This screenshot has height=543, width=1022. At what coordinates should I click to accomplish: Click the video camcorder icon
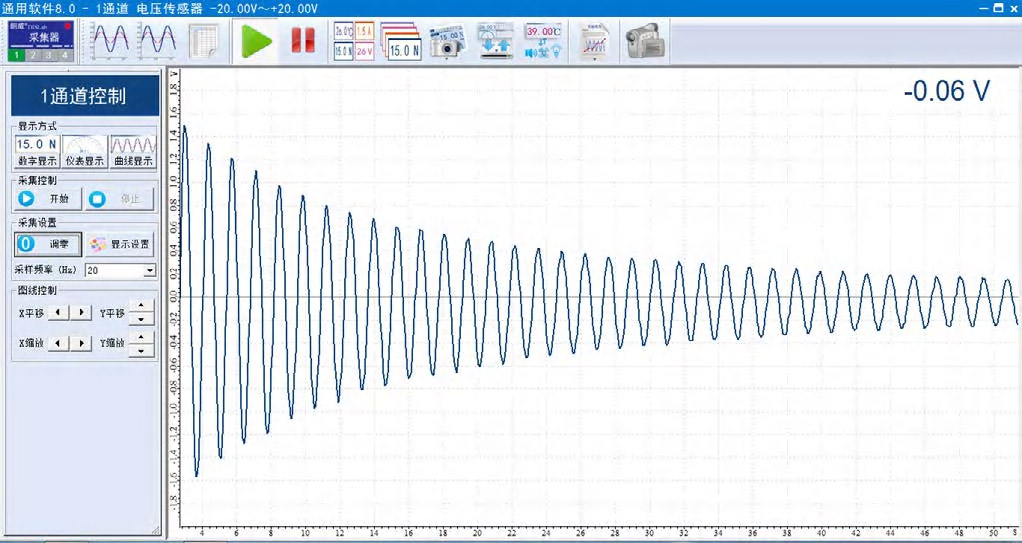pos(645,41)
